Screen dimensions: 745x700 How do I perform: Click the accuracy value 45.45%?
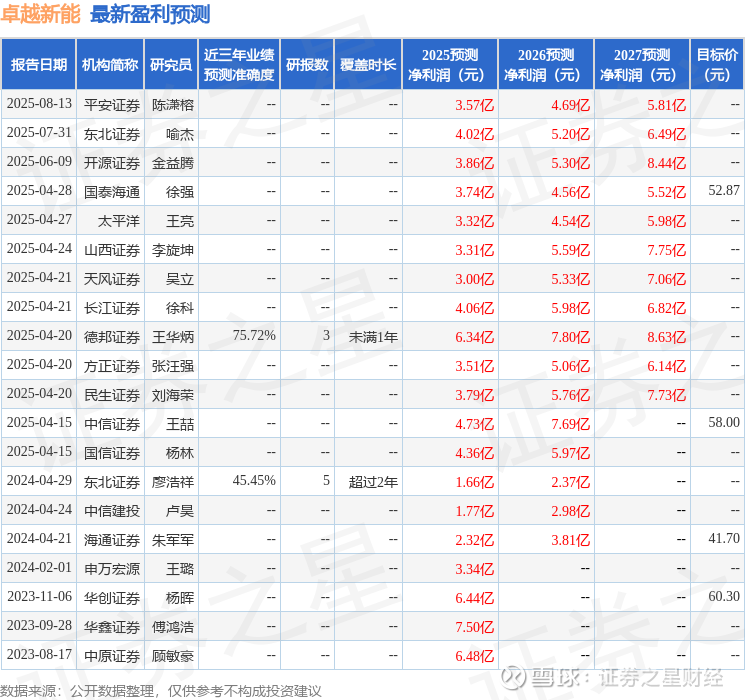pyautogui.click(x=254, y=480)
